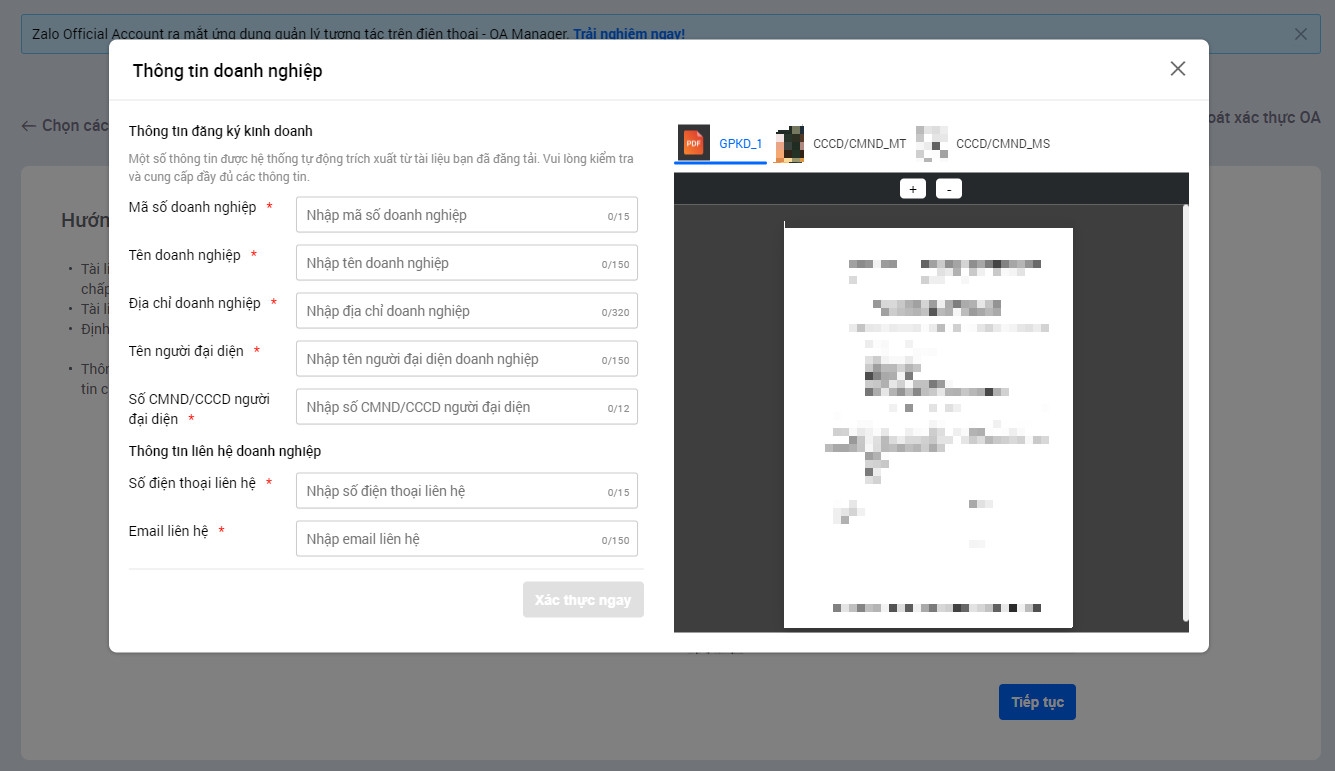Click the Tiếp tục button
This screenshot has height=771, width=1335.
pos(1036,702)
